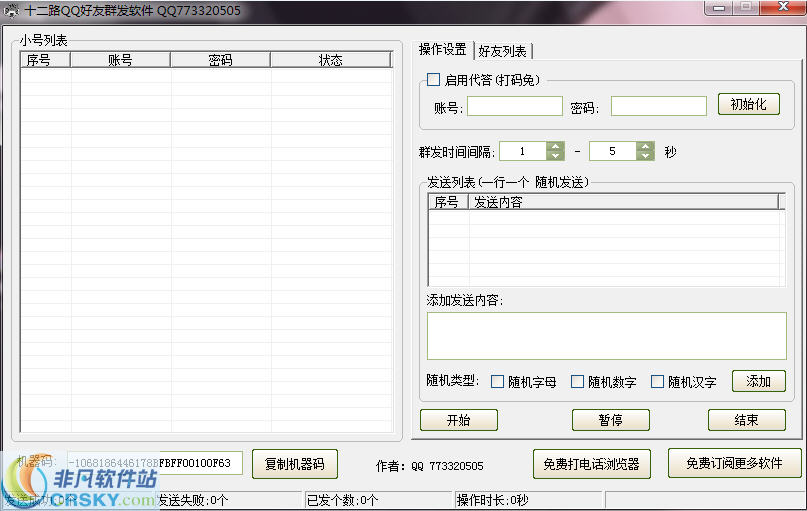The width and height of the screenshot is (807, 511).
Task: Click the minimum interval field showing 1
Action: 523,151
